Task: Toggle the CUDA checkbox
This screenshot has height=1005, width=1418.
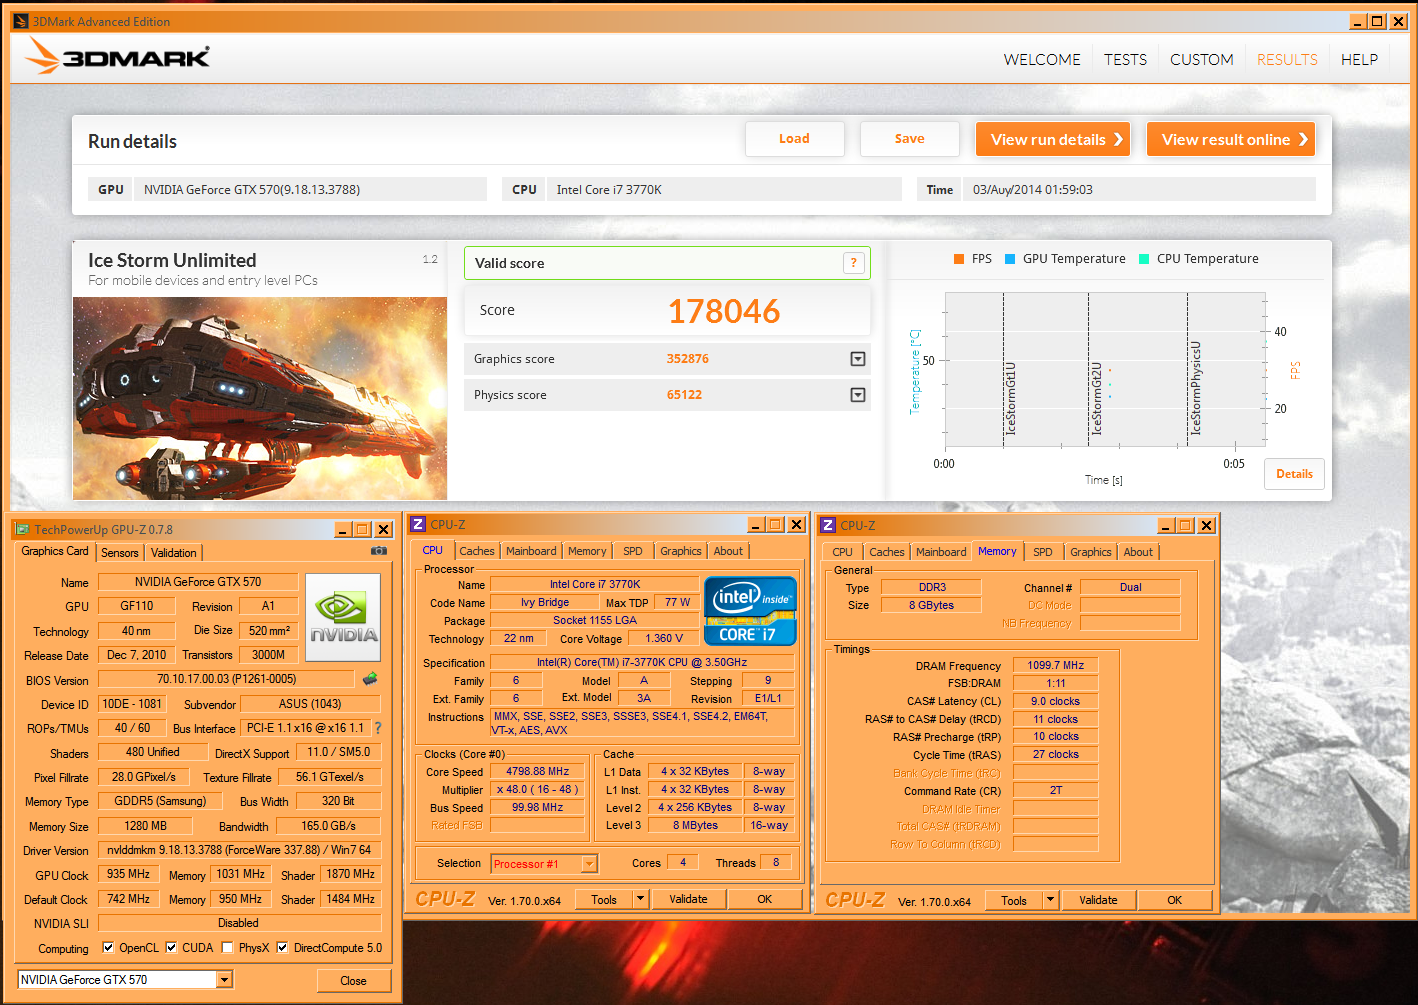Action: pos(172,947)
